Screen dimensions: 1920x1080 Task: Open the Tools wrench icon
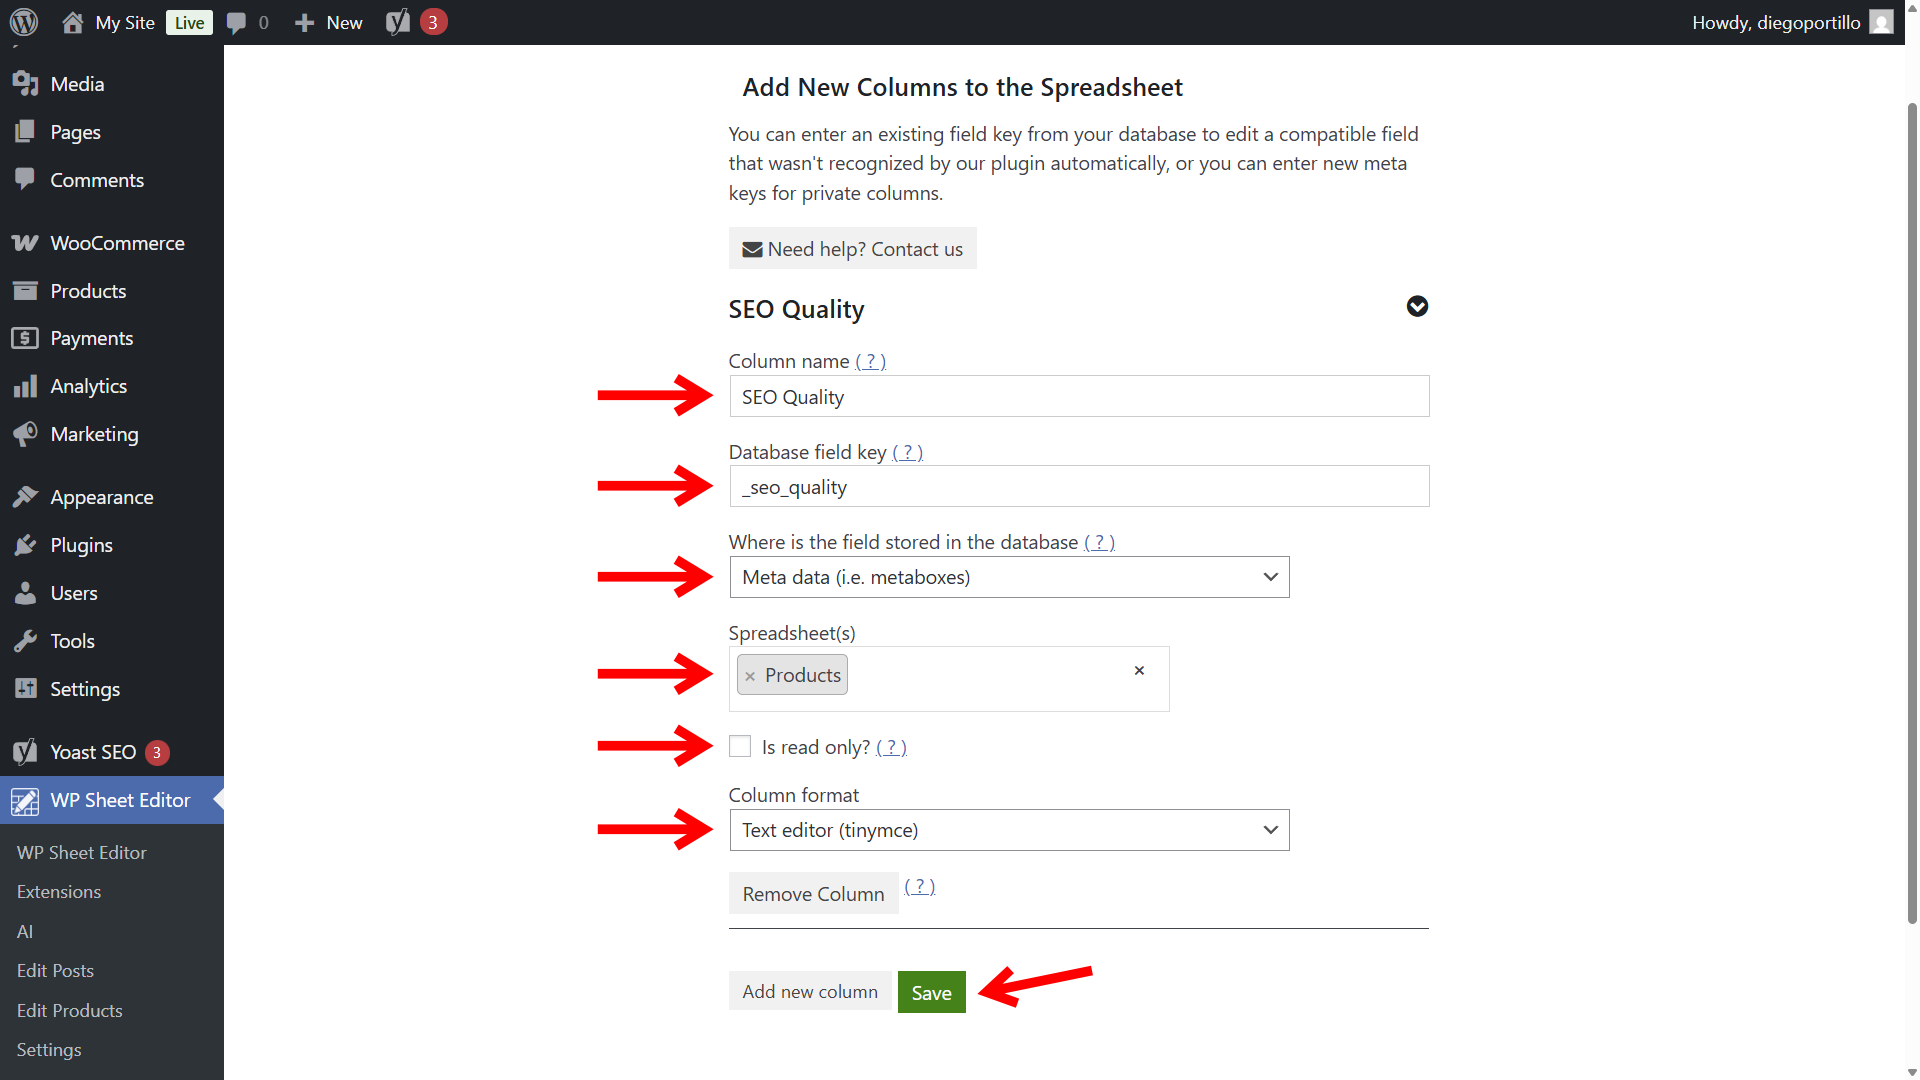pos(25,641)
